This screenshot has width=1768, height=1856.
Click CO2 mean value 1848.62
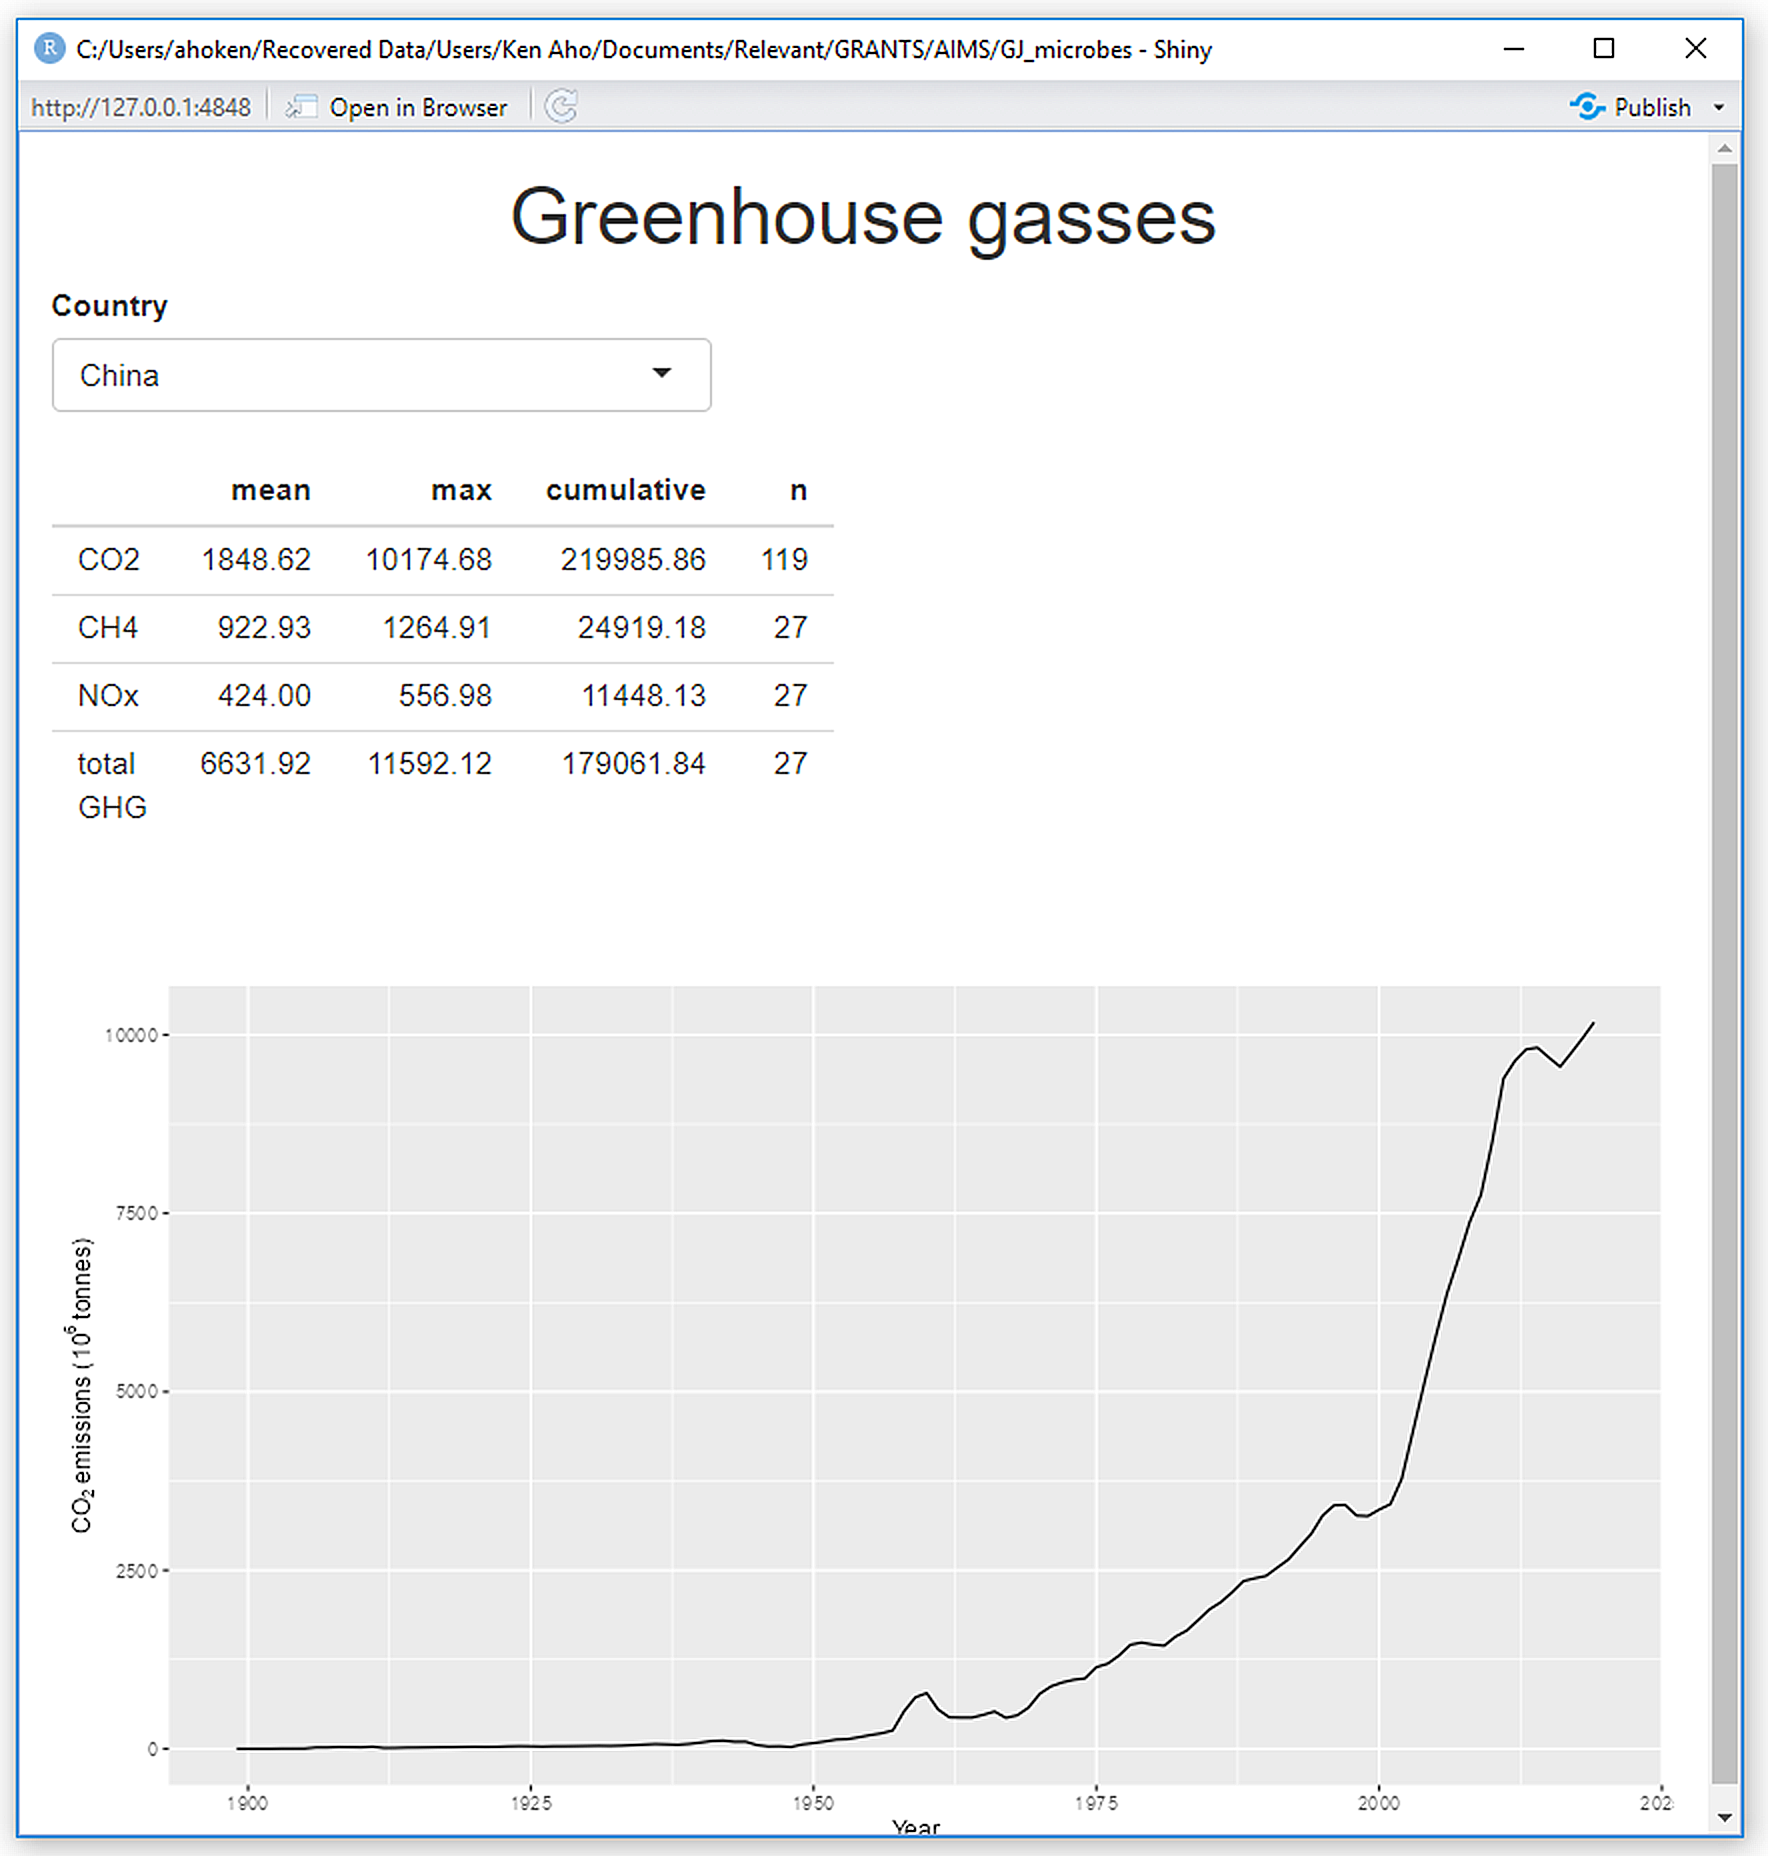(256, 559)
